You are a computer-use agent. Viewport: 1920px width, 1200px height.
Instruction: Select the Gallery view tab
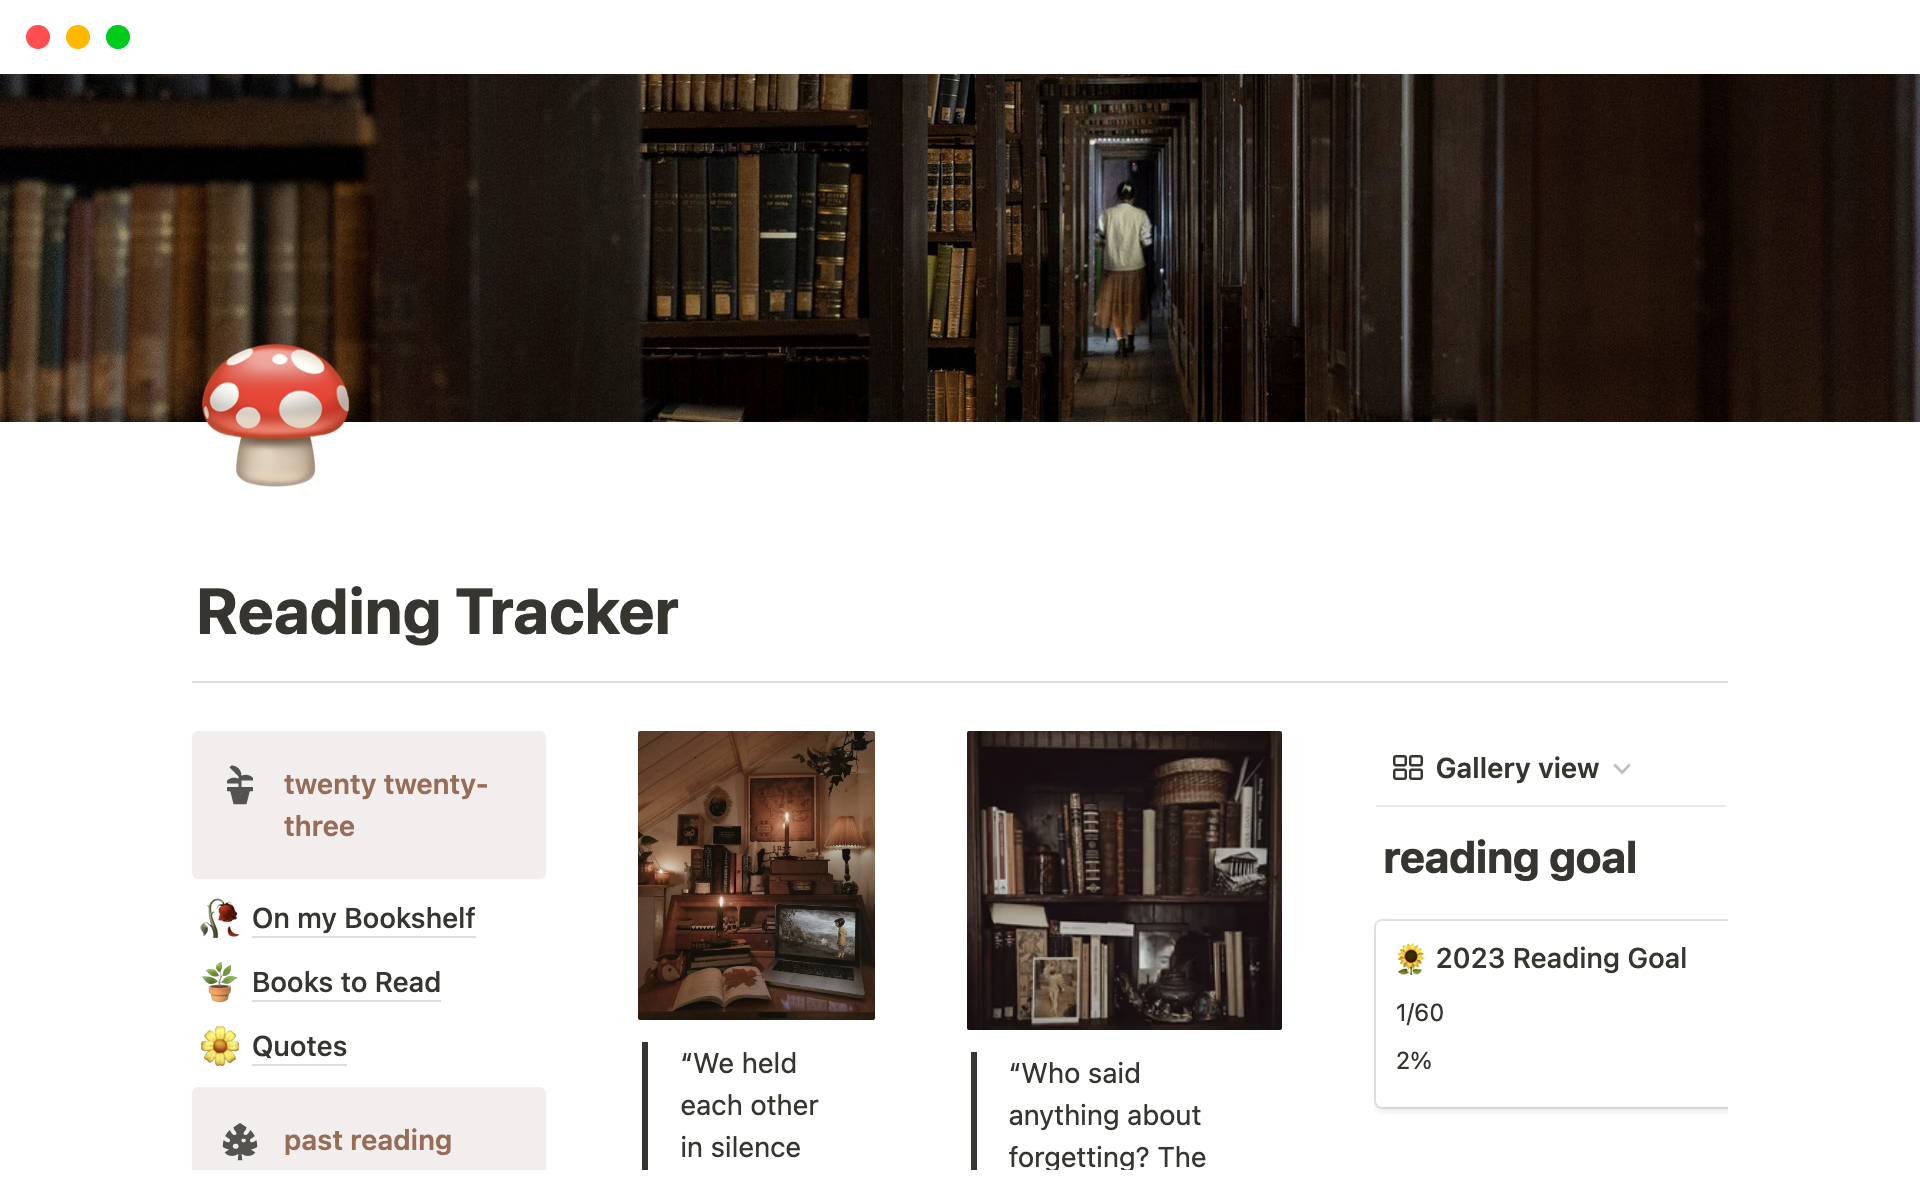click(1516, 768)
